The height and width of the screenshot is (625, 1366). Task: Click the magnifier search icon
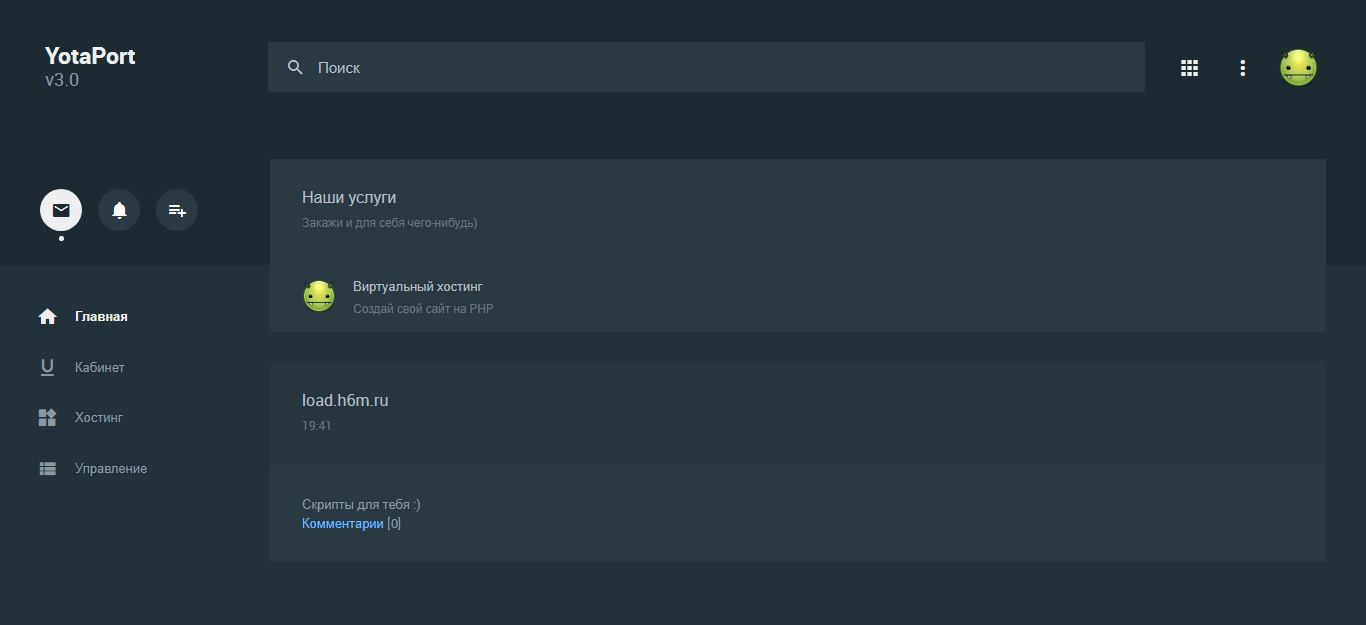click(295, 67)
